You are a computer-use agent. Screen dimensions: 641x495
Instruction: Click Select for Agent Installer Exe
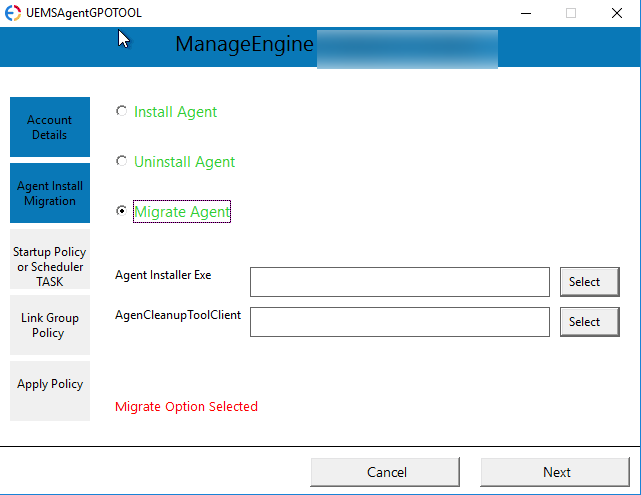coord(589,282)
